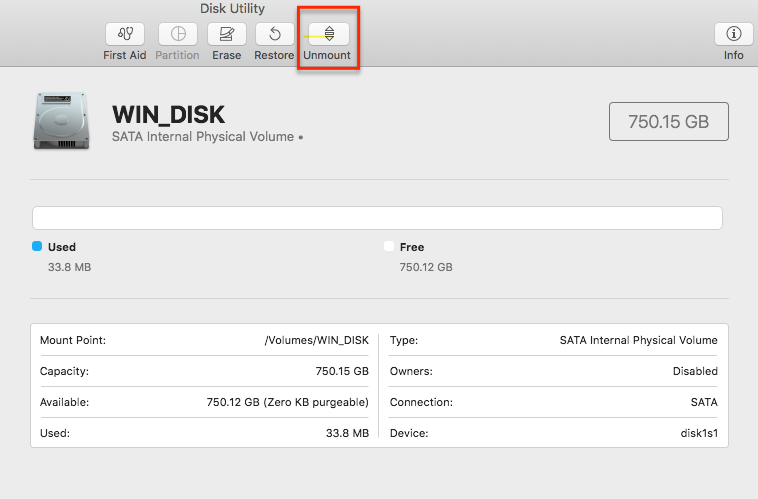Click the Unmount label in the toolbar
Viewport: 758px width, 499px height.
click(x=327, y=55)
